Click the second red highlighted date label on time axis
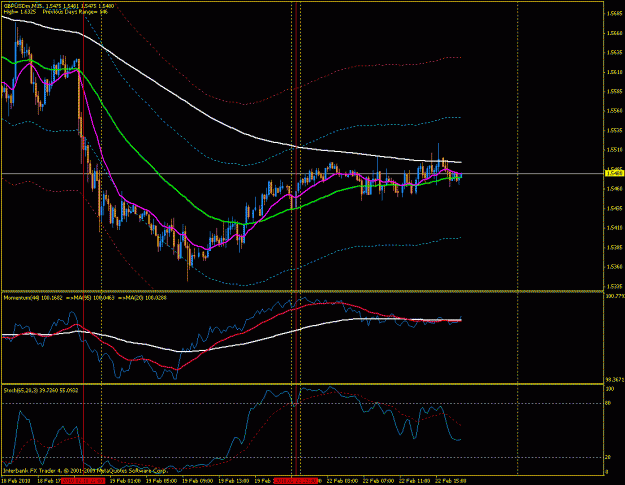The width and height of the screenshot is (625, 485). click(295, 481)
